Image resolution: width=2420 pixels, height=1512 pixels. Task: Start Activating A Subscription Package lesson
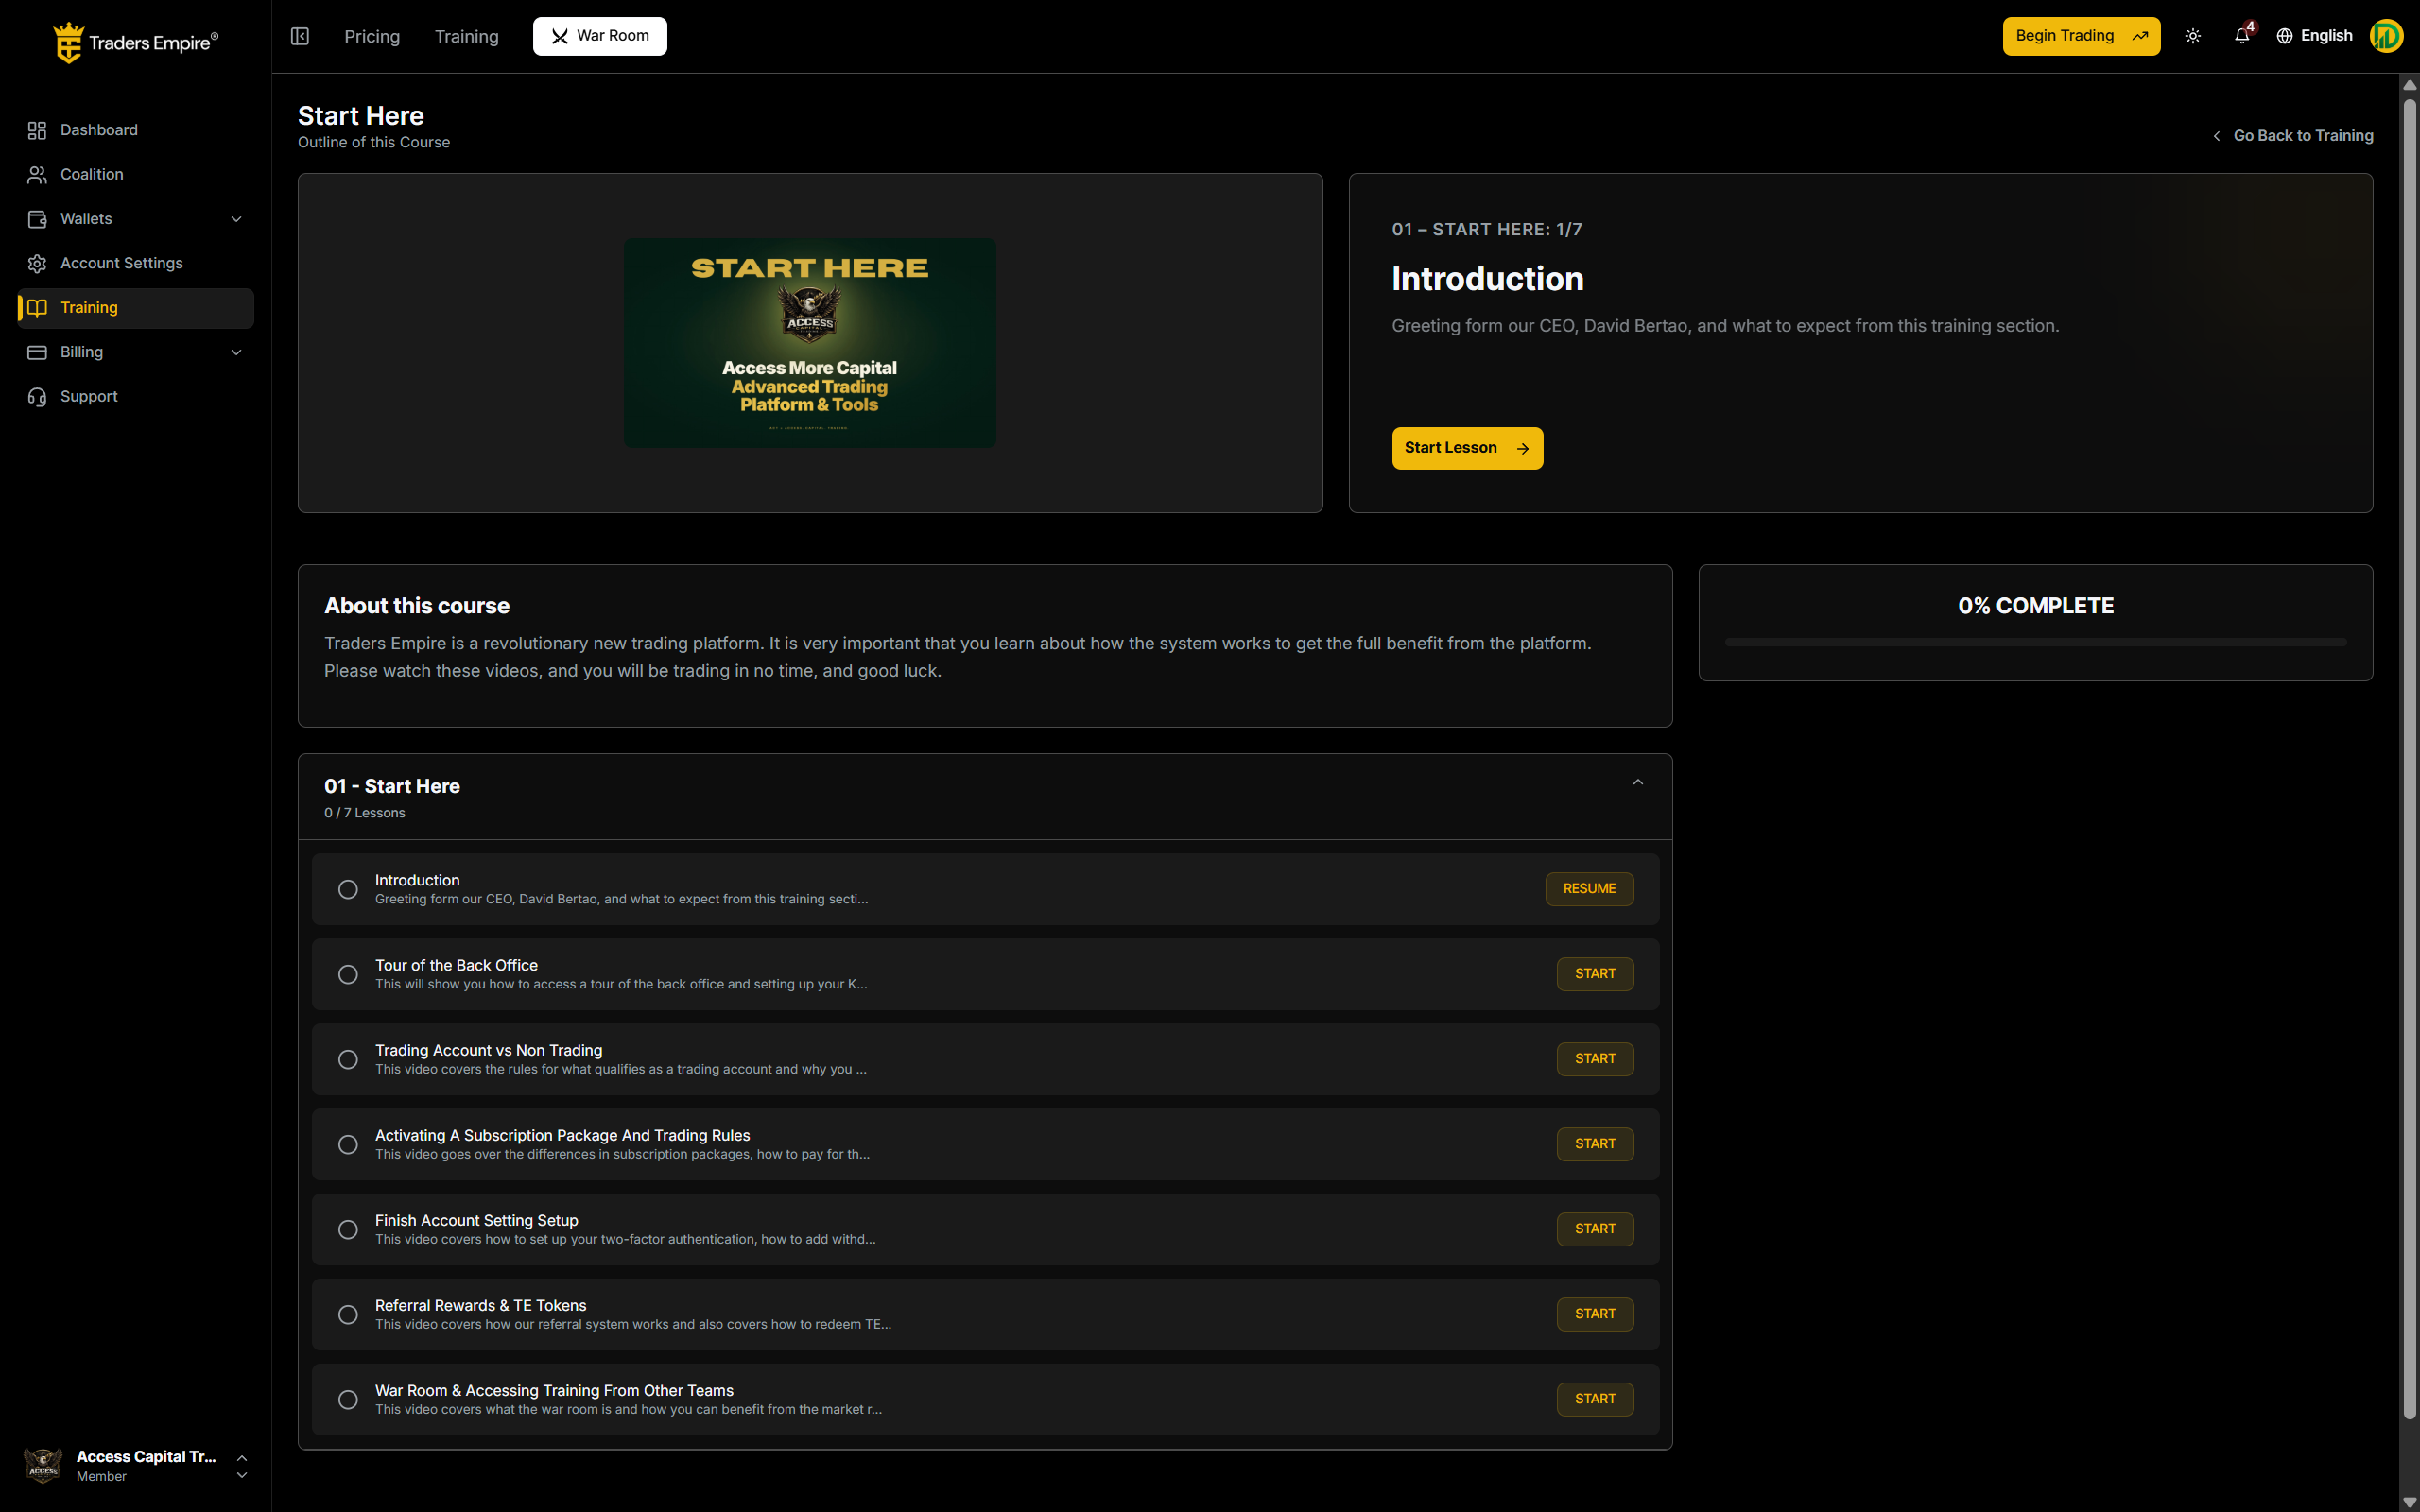pyautogui.click(x=1595, y=1144)
